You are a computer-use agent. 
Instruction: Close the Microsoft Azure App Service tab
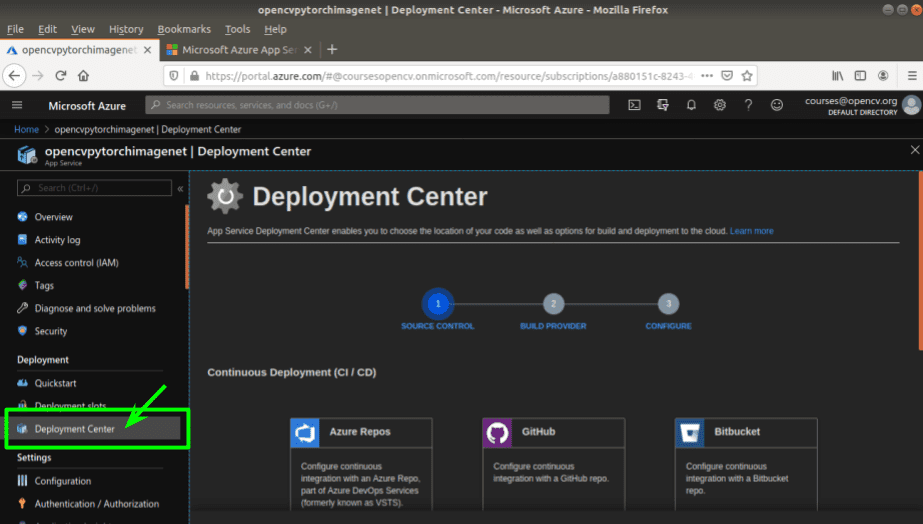[x=307, y=50]
